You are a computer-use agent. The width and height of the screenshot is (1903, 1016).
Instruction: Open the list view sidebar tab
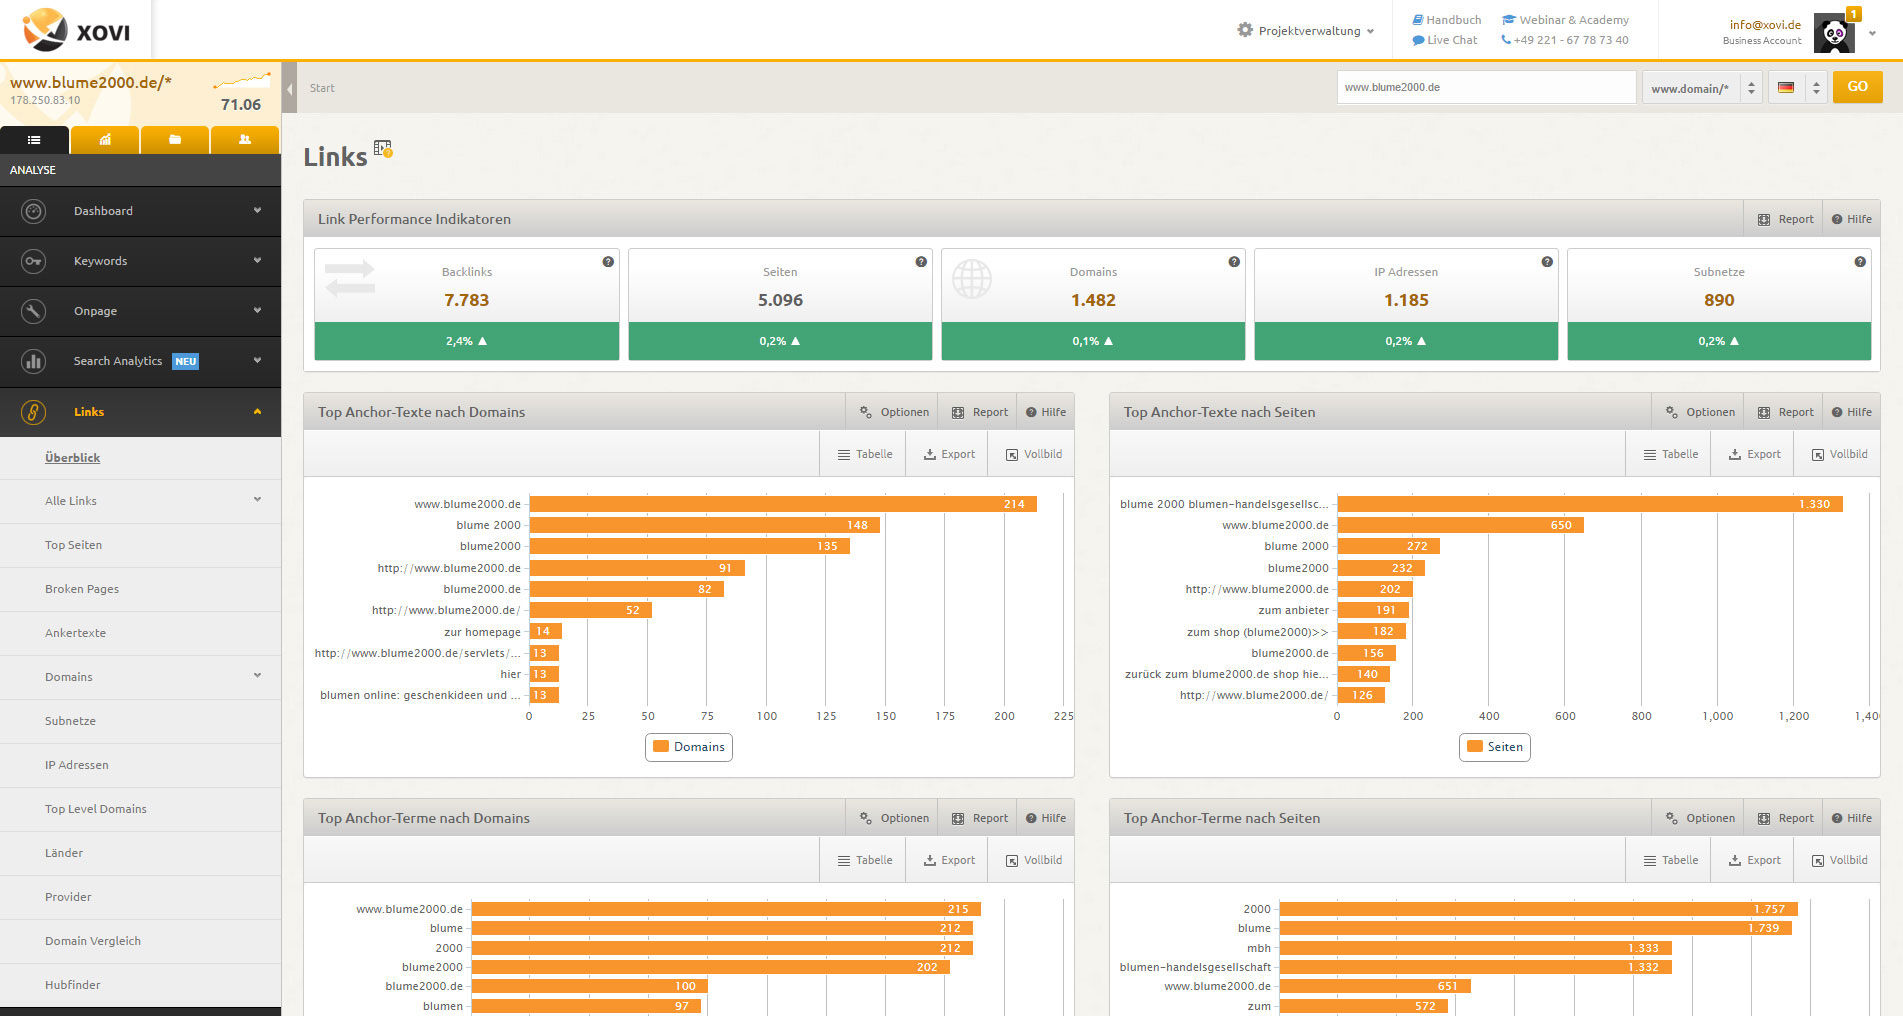tap(34, 140)
